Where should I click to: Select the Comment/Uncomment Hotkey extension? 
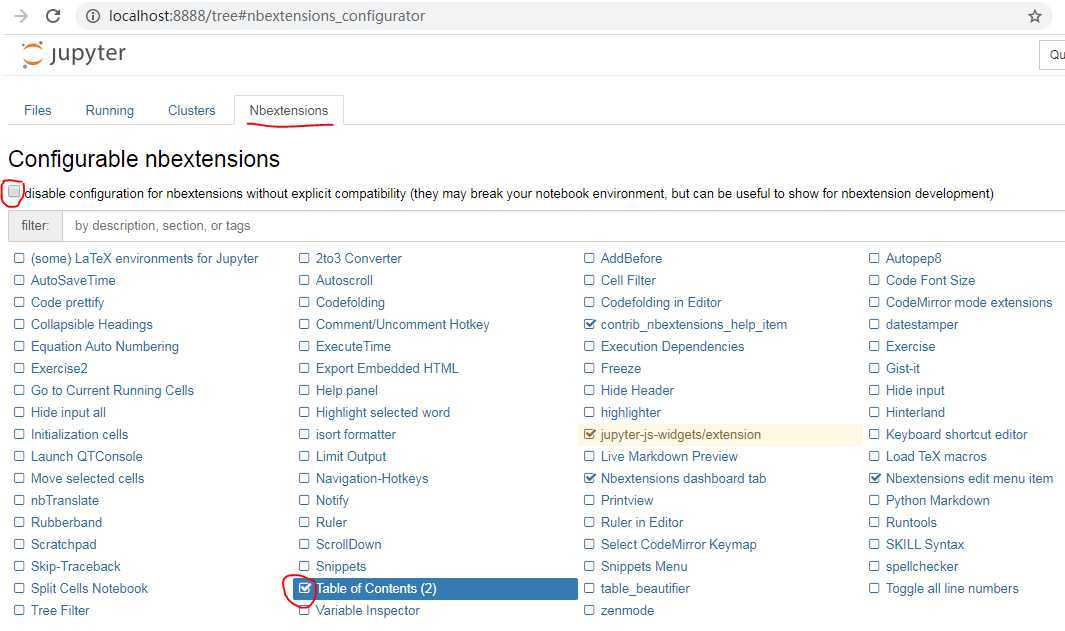pos(402,324)
